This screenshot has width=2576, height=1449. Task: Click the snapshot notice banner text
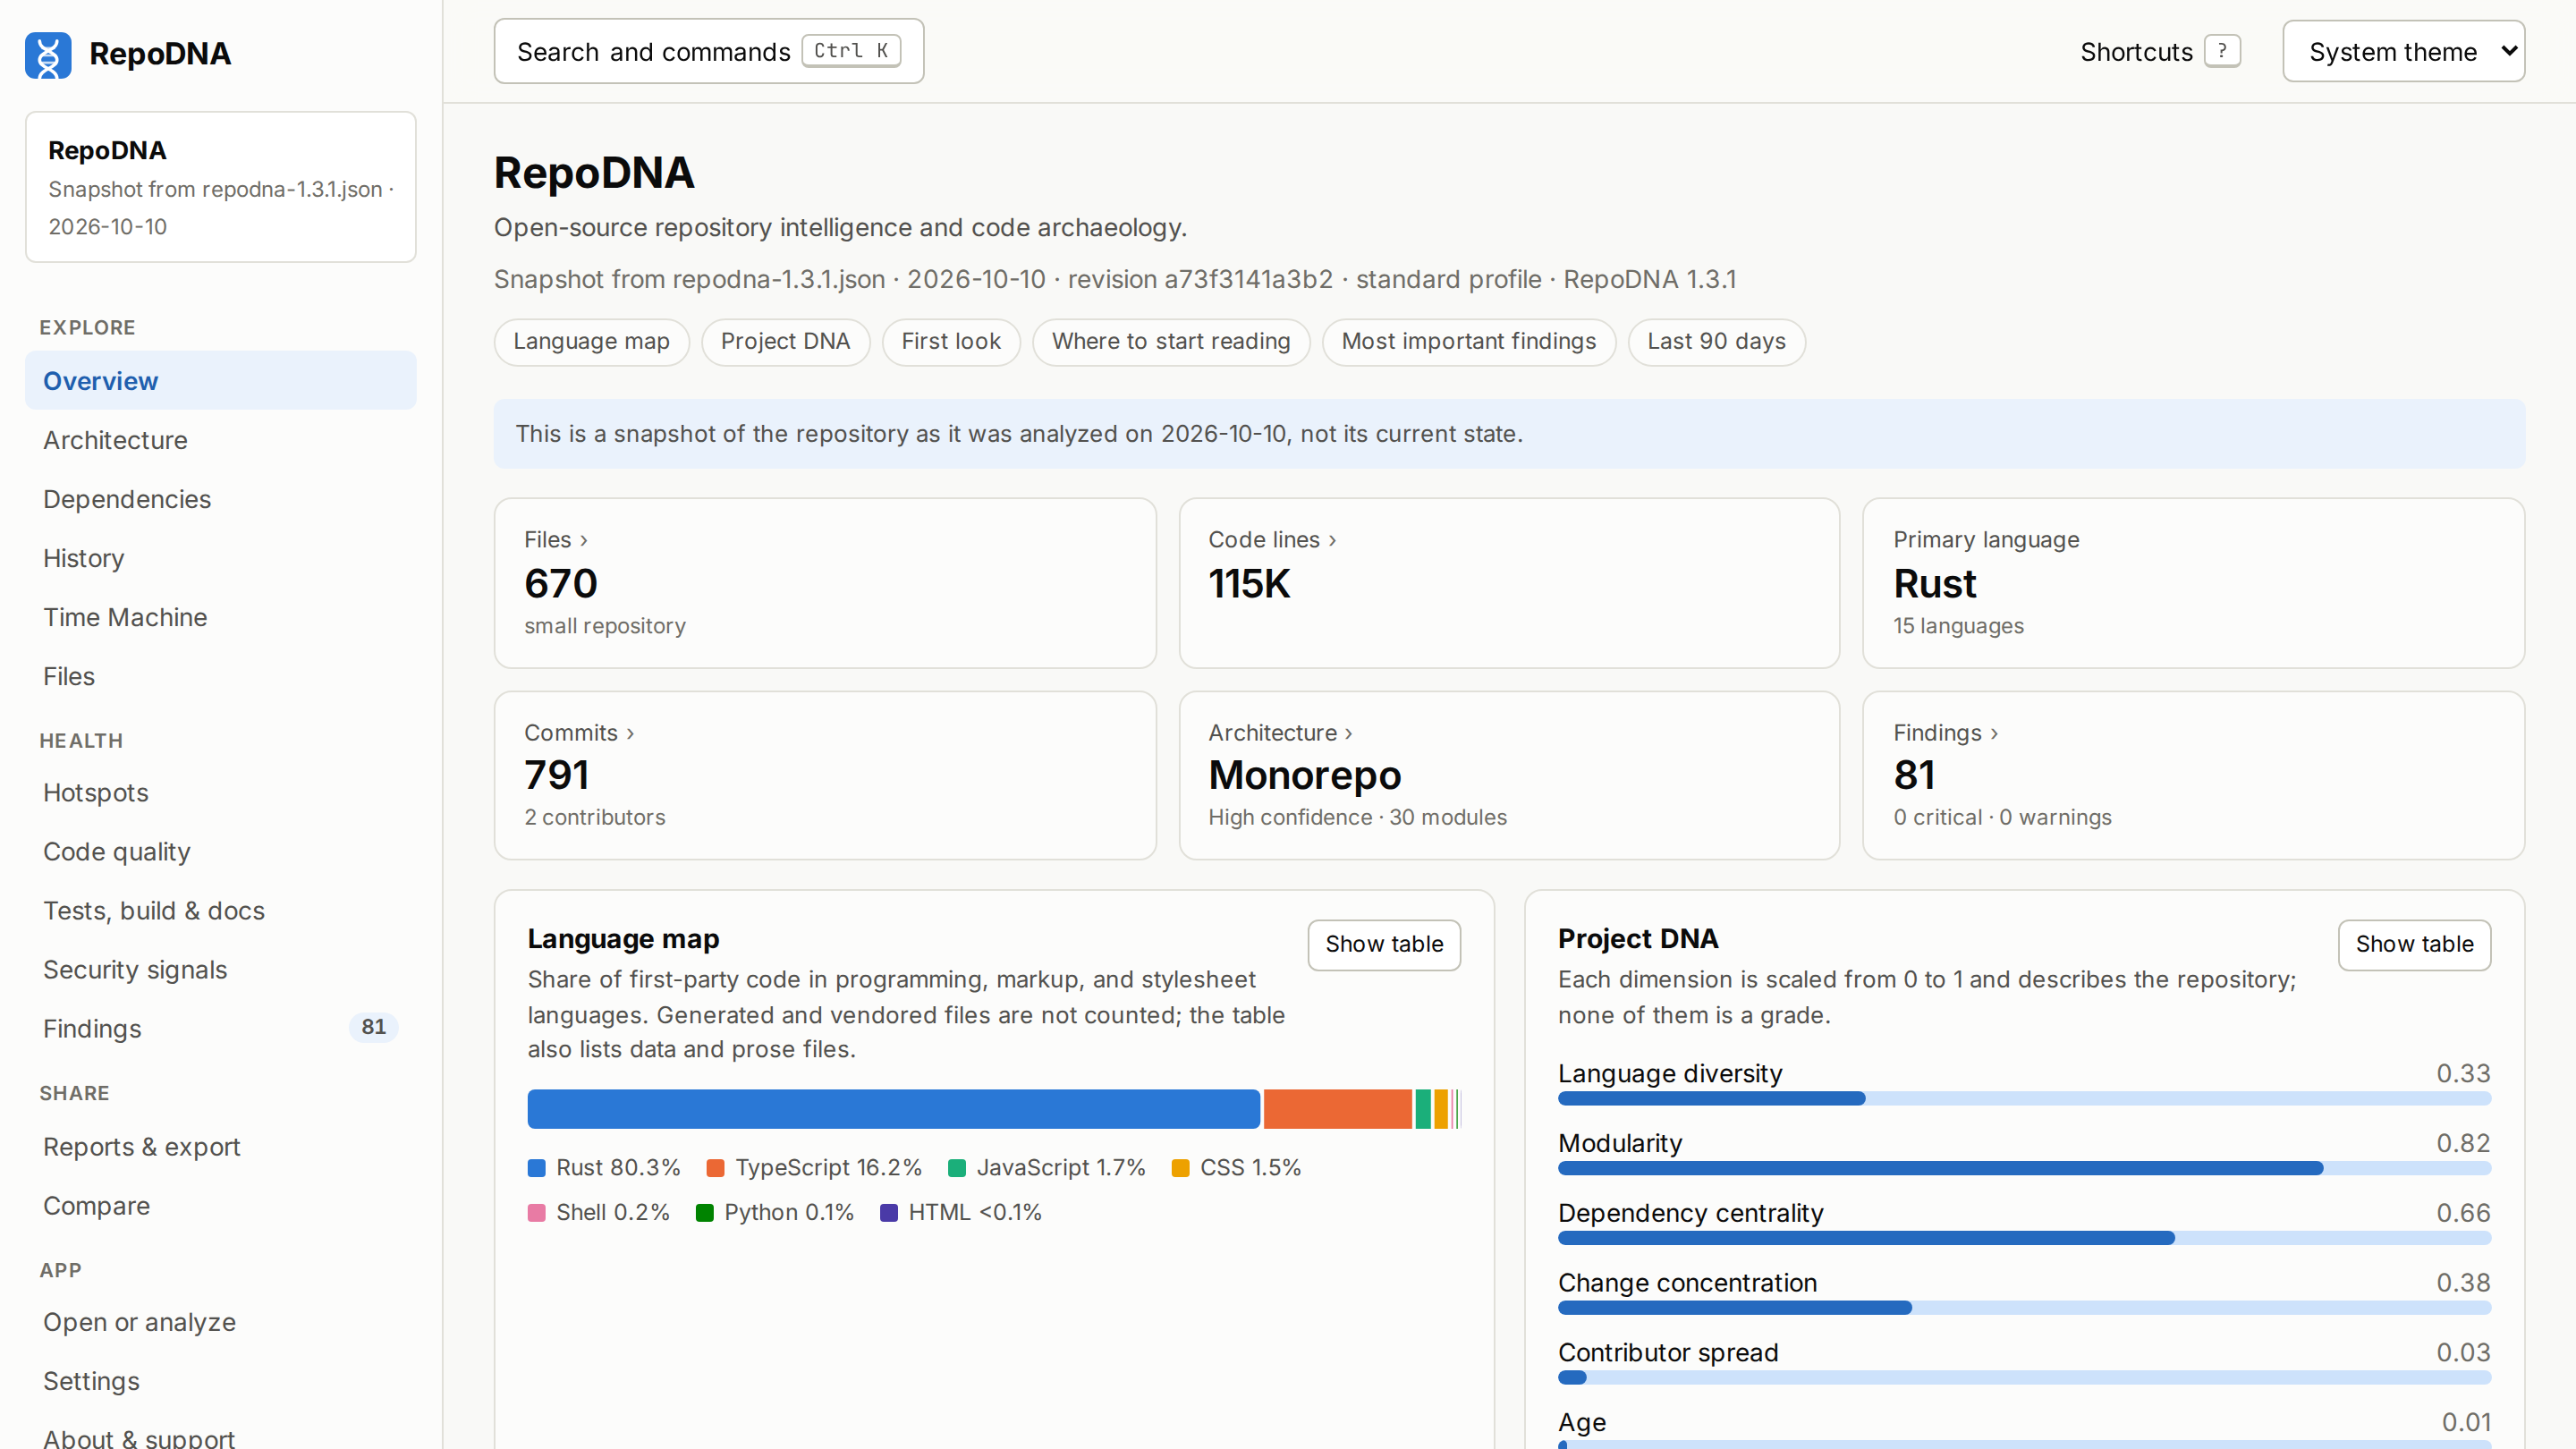pos(1019,434)
